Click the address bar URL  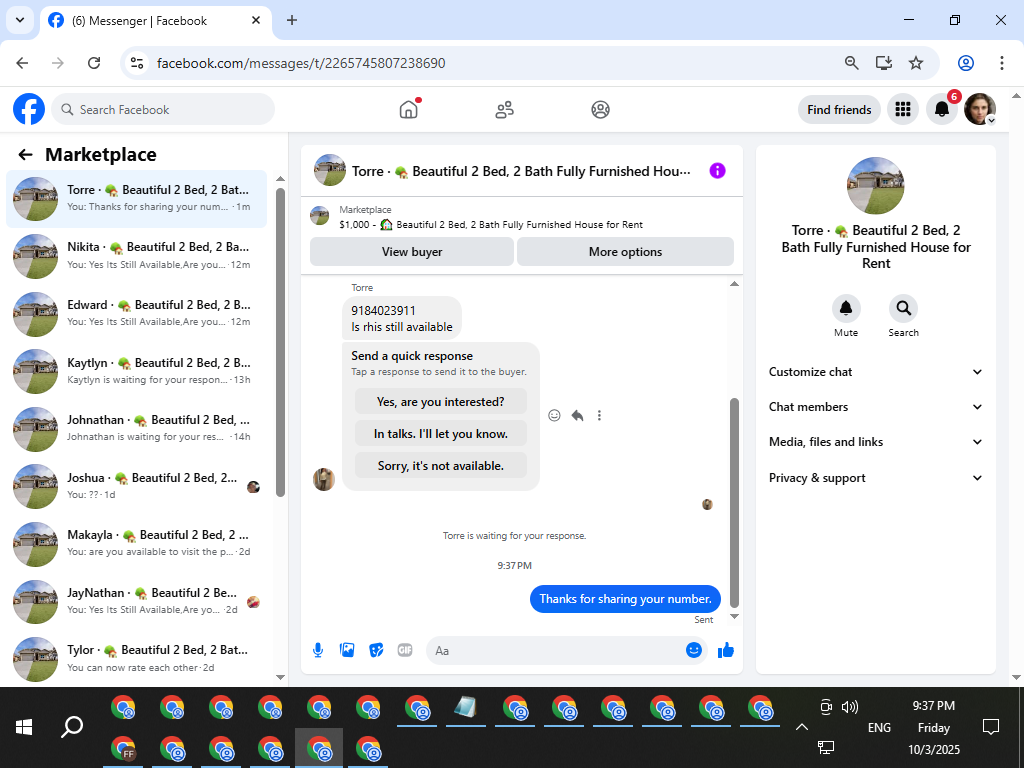(x=301, y=63)
